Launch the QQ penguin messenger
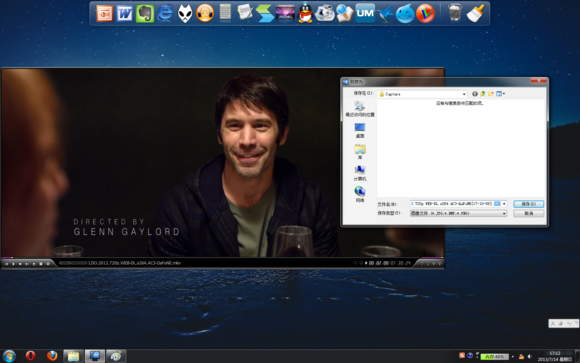 (306, 14)
